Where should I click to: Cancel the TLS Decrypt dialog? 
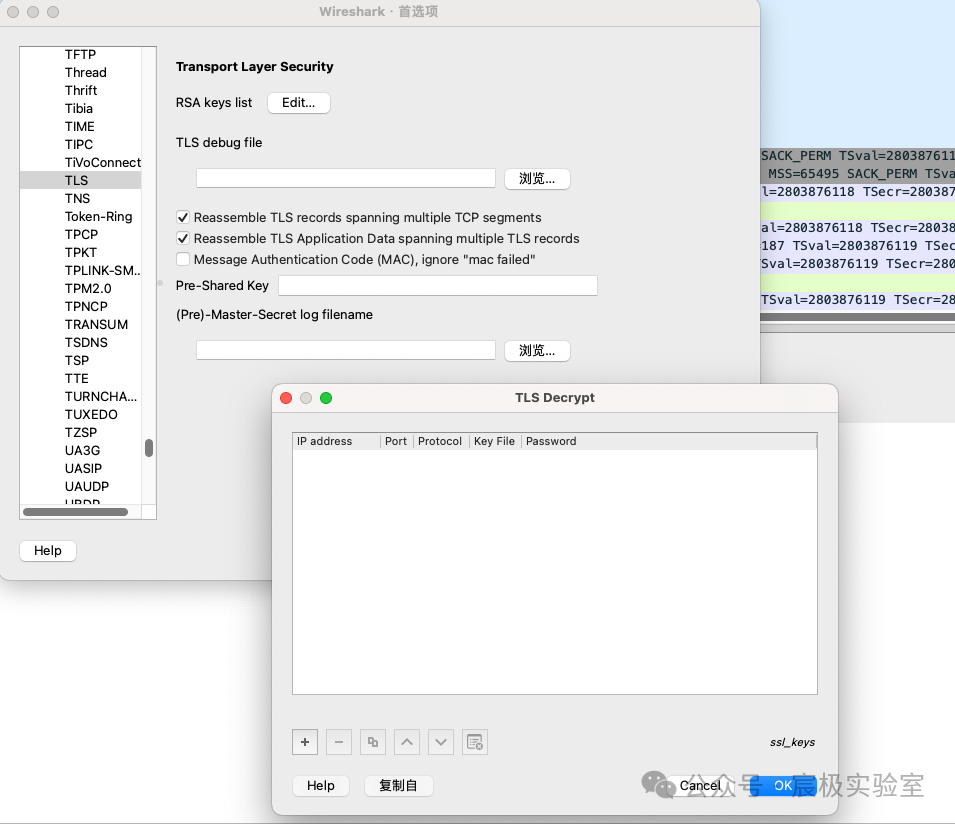pos(700,786)
